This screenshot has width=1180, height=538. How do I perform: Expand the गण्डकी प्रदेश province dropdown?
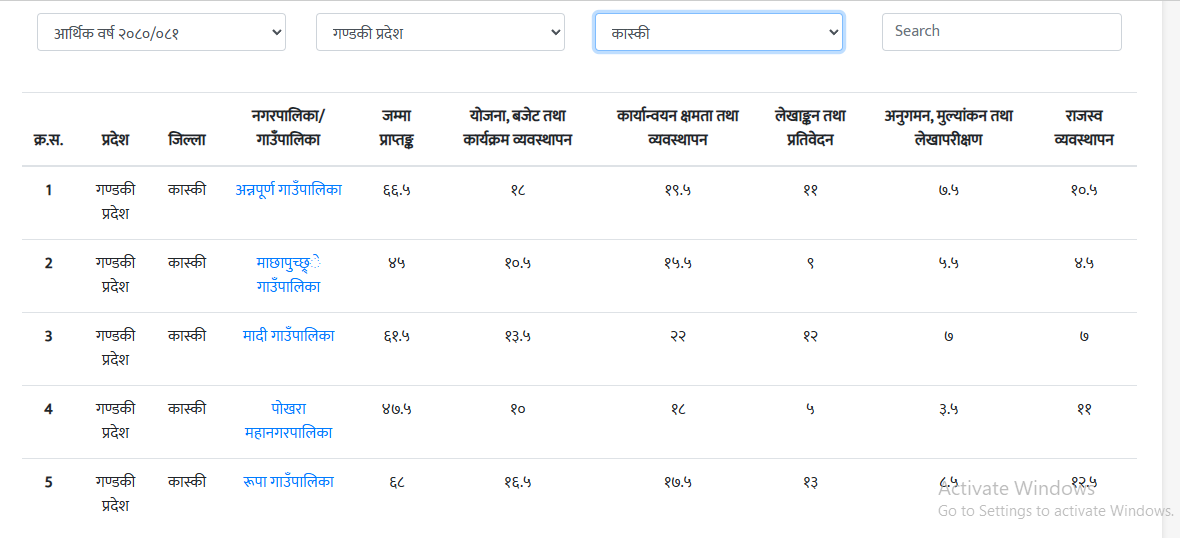(440, 32)
